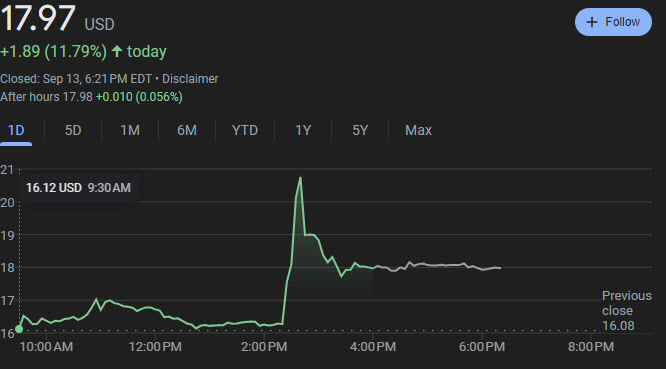
Task: Select the 1D time range tab
Action: point(16,130)
